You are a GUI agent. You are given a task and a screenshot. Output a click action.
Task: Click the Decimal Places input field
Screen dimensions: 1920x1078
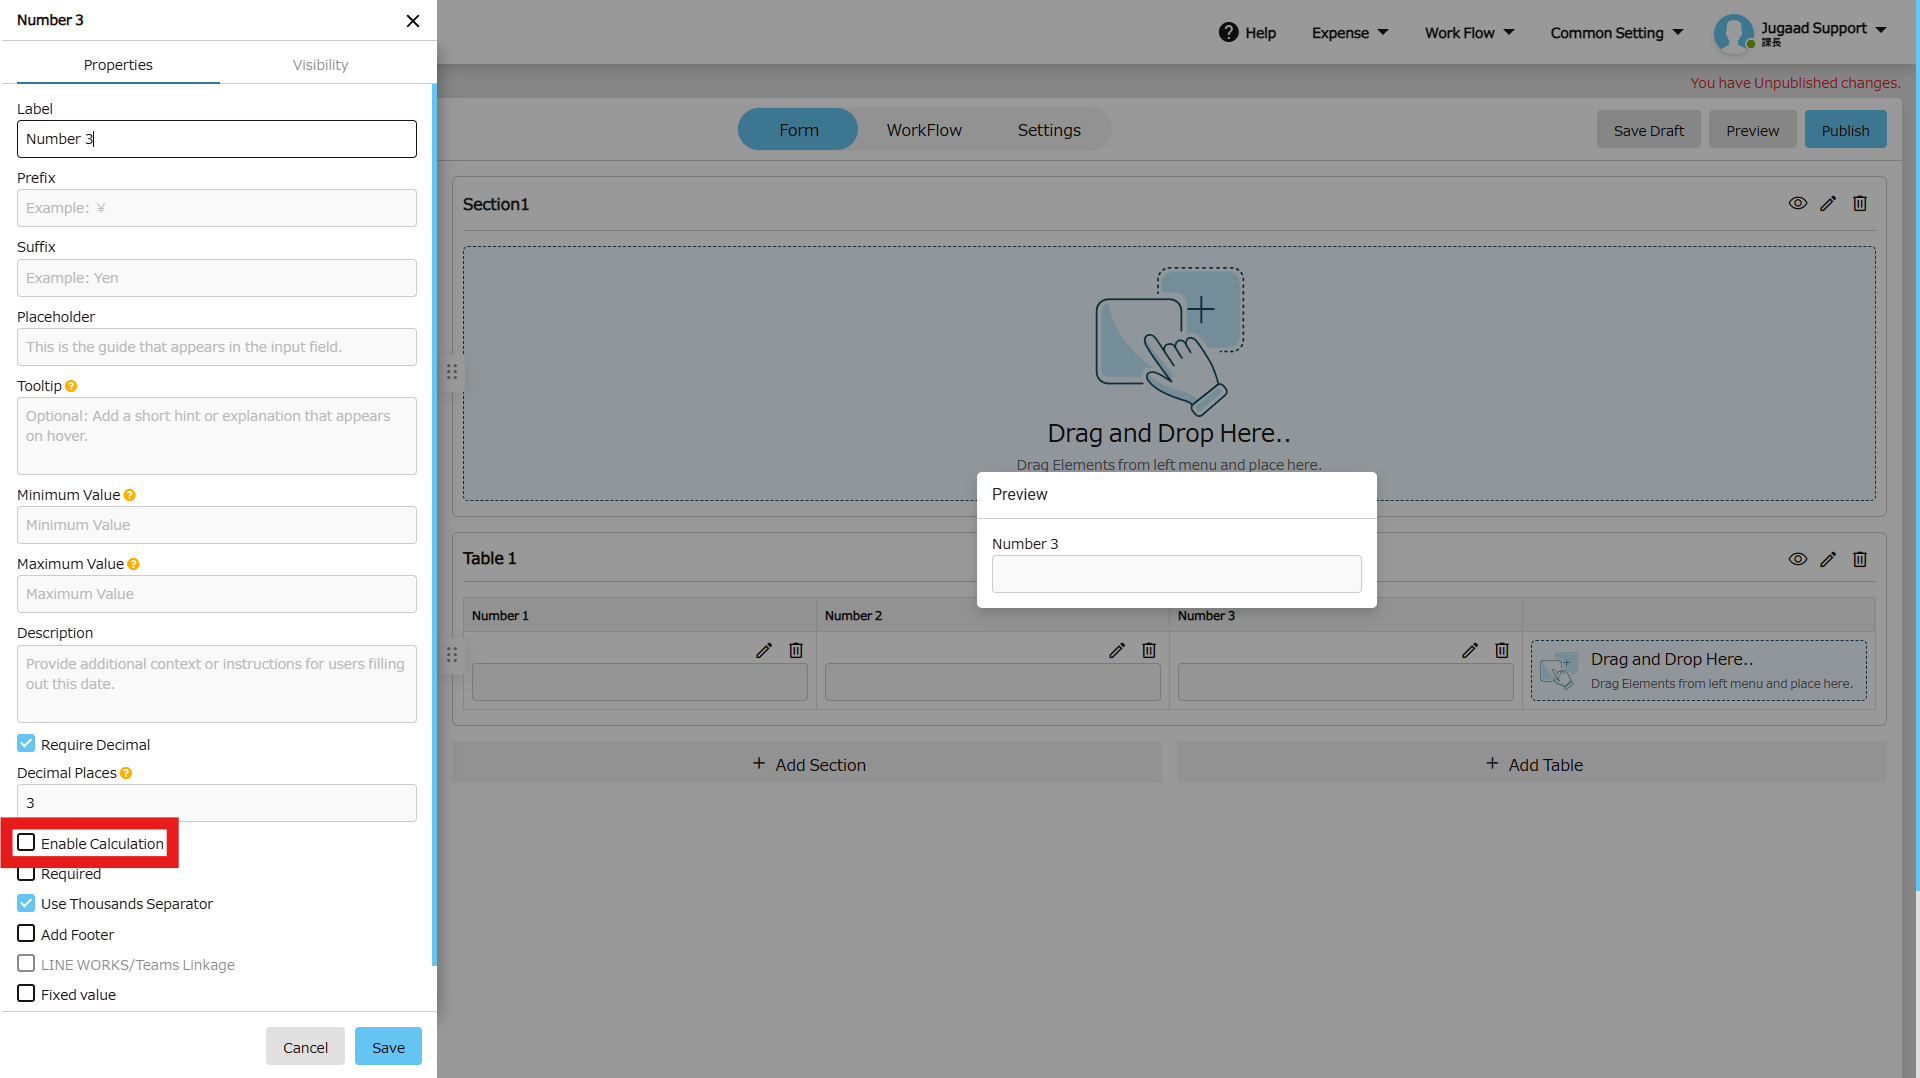pyautogui.click(x=217, y=803)
